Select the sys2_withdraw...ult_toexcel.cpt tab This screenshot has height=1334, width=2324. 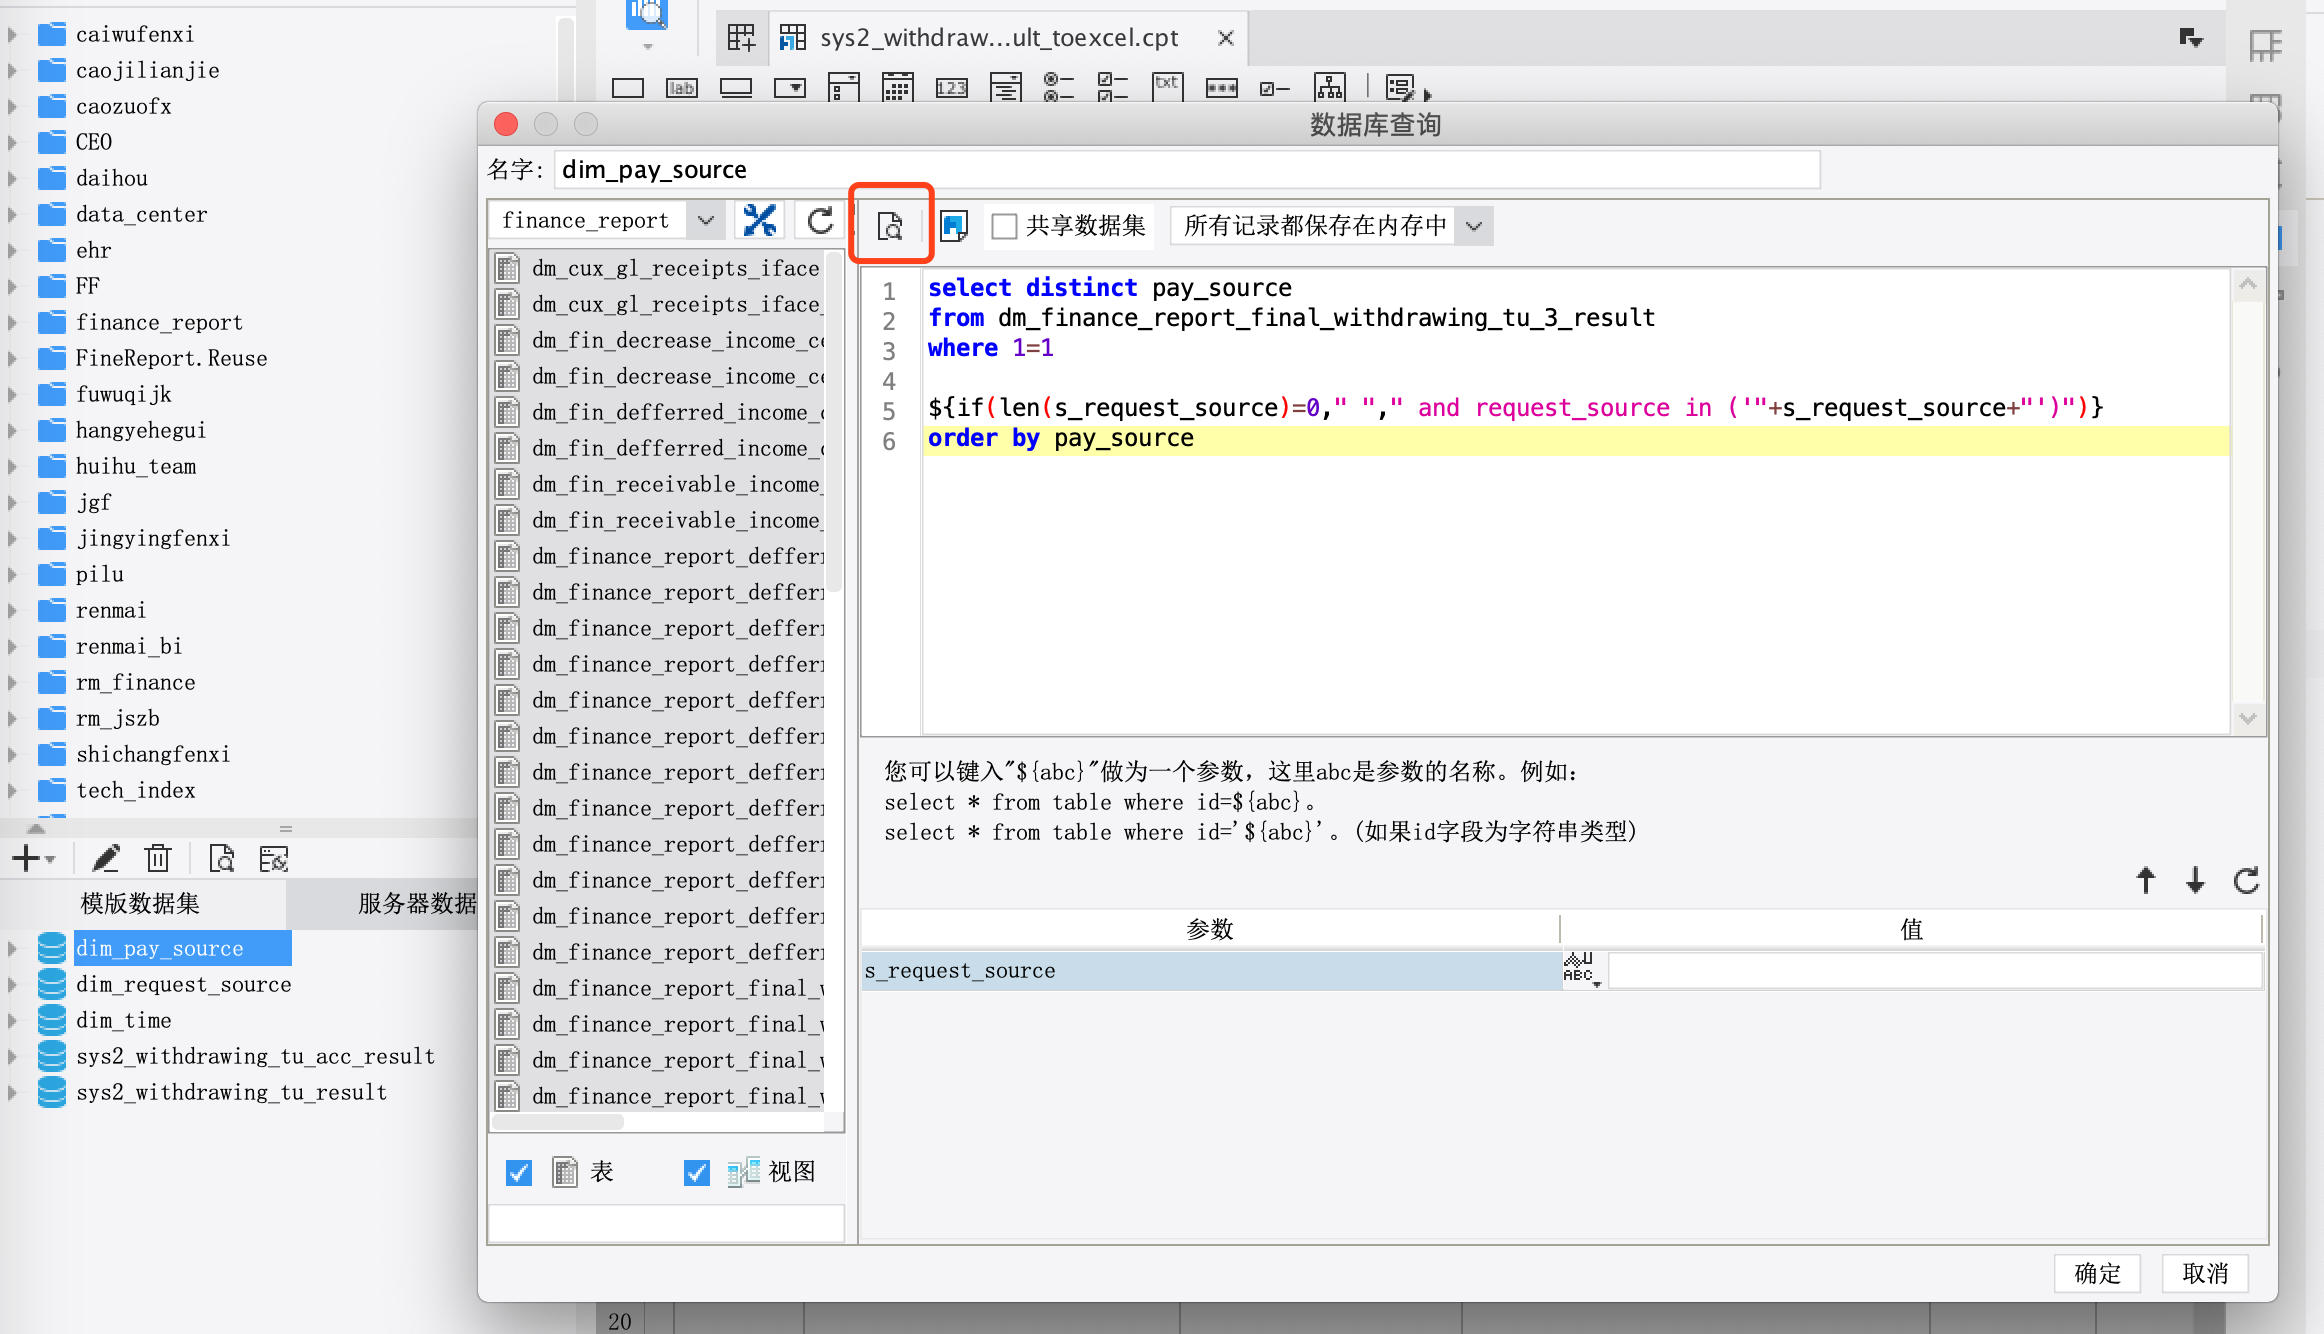998,38
